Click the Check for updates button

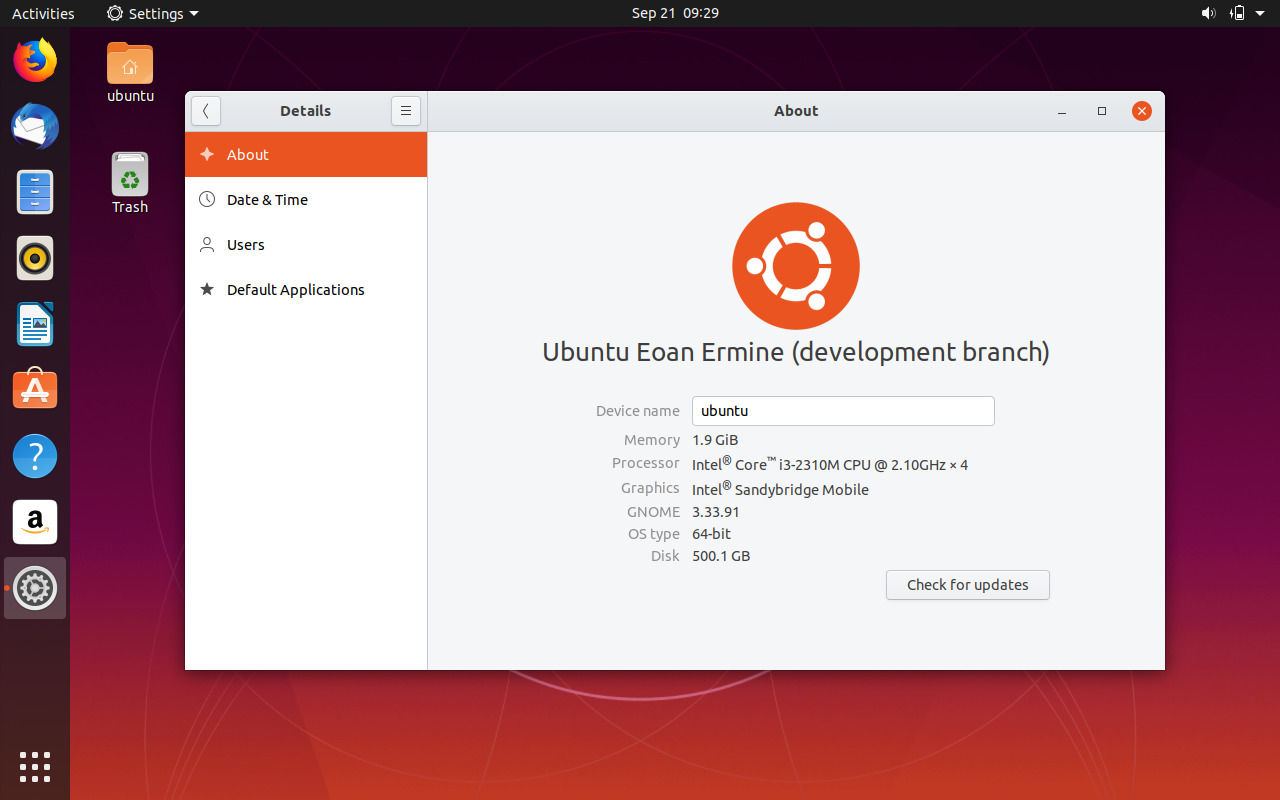(x=967, y=585)
